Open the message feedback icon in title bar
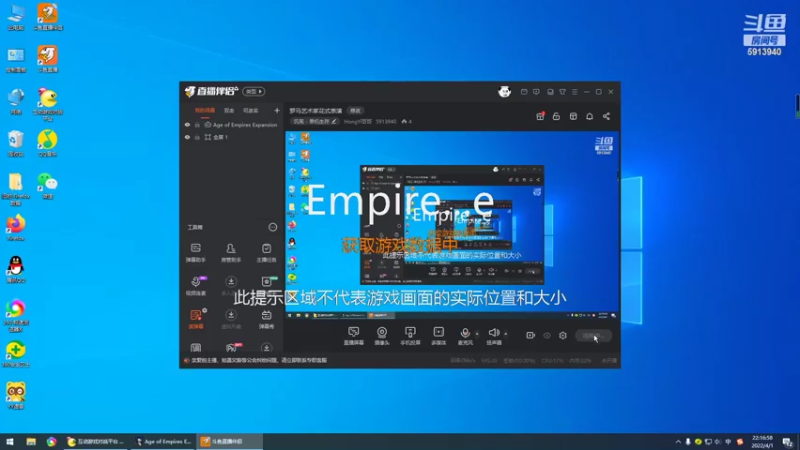Image resolution: width=800 pixels, height=450 pixels. tap(536, 92)
